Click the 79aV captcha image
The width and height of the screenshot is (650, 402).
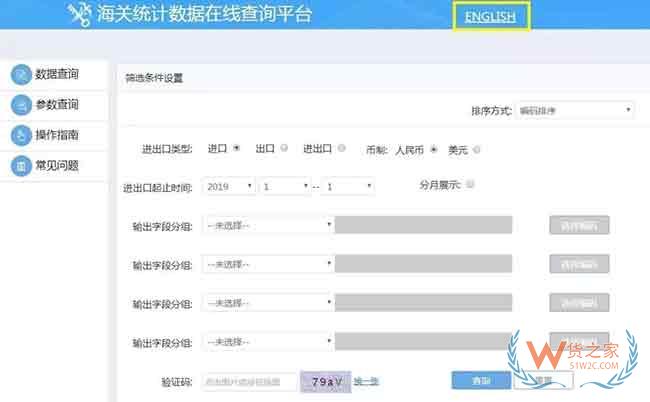coord(326,381)
